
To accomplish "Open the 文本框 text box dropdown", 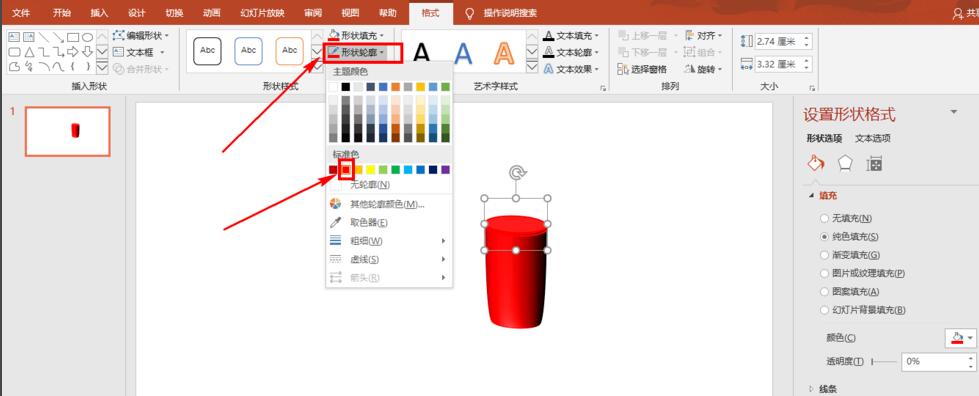I will coord(139,52).
